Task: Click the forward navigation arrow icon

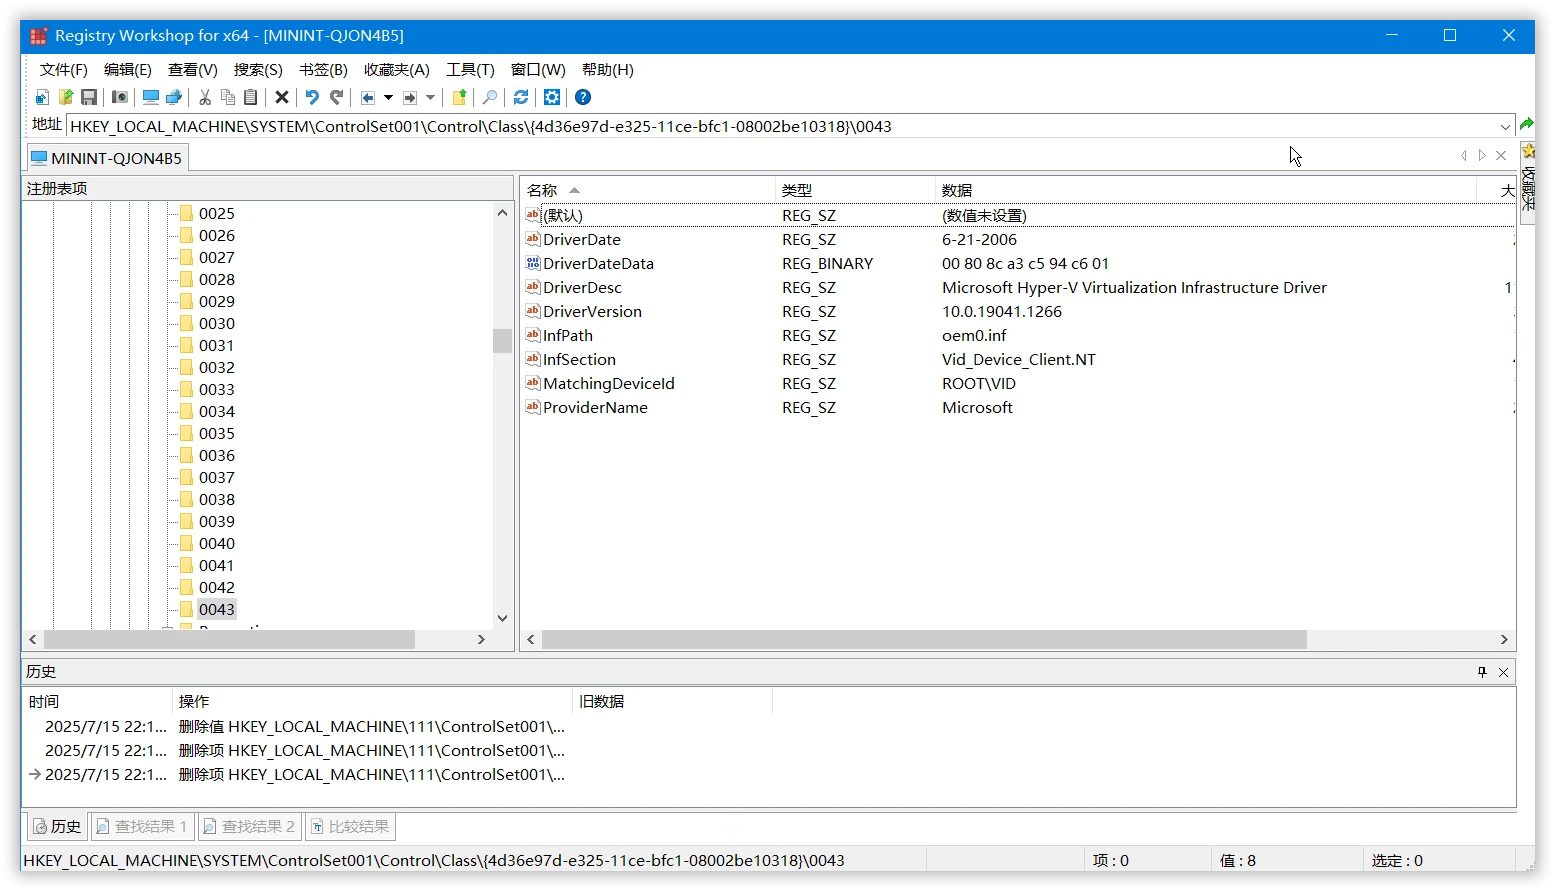Action: pyautogui.click(x=410, y=97)
